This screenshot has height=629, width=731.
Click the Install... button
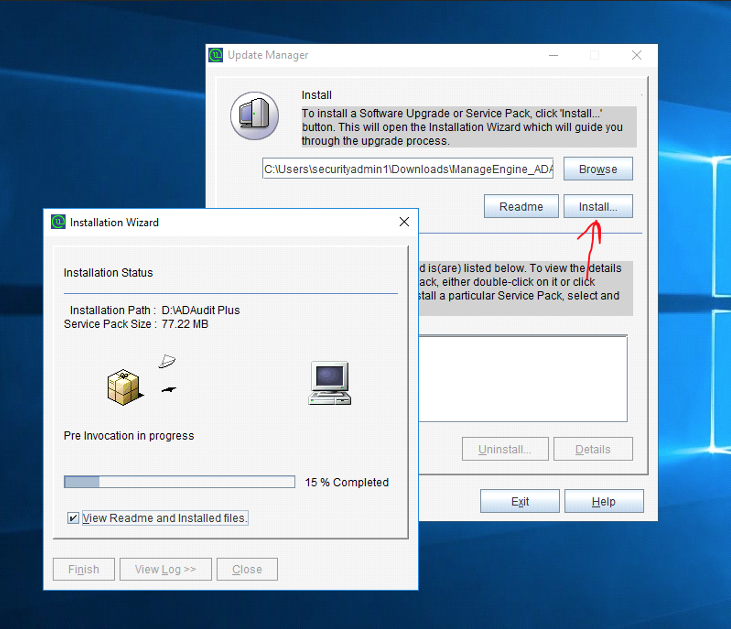click(x=598, y=206)
